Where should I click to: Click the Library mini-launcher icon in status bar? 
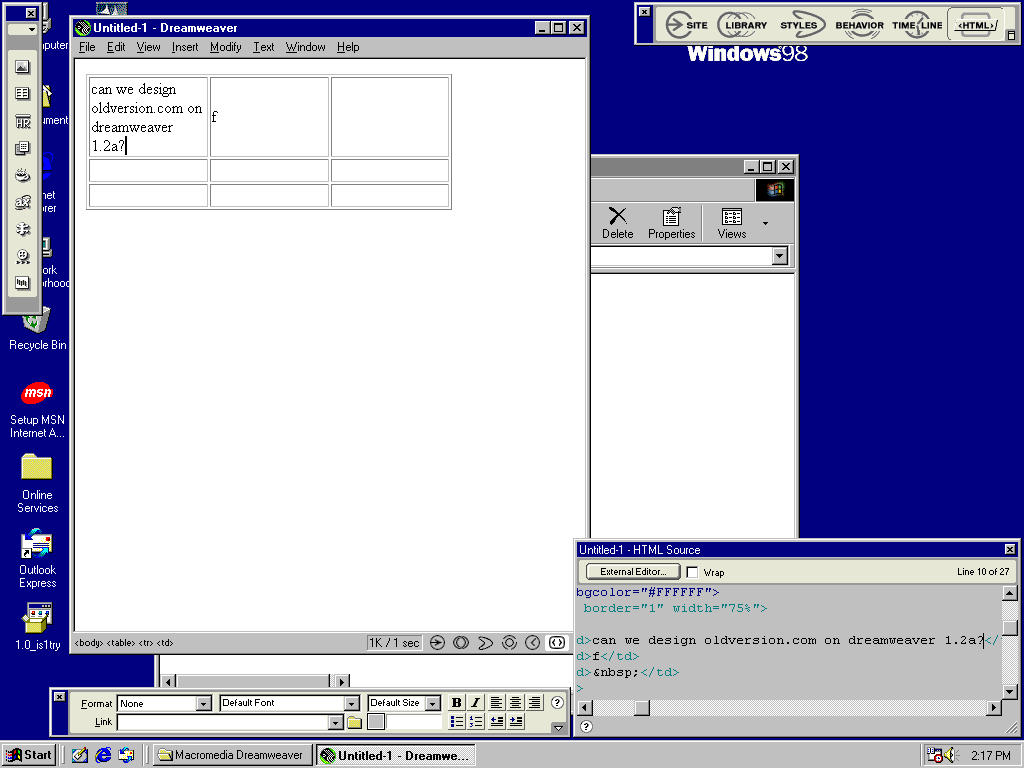[461, 643]
